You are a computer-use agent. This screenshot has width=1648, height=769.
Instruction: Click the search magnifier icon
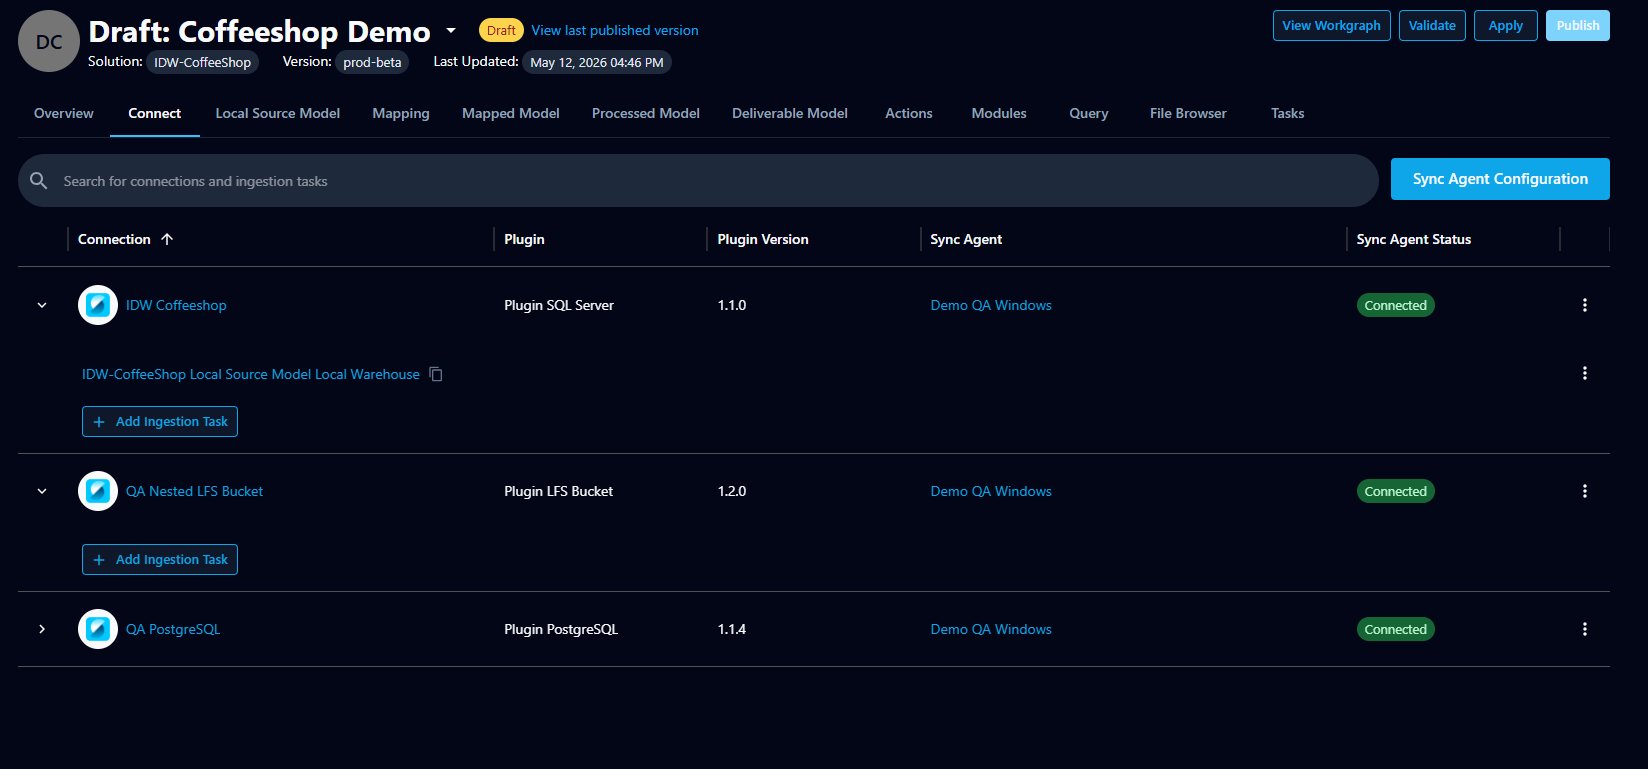click(x=39, y=181)
